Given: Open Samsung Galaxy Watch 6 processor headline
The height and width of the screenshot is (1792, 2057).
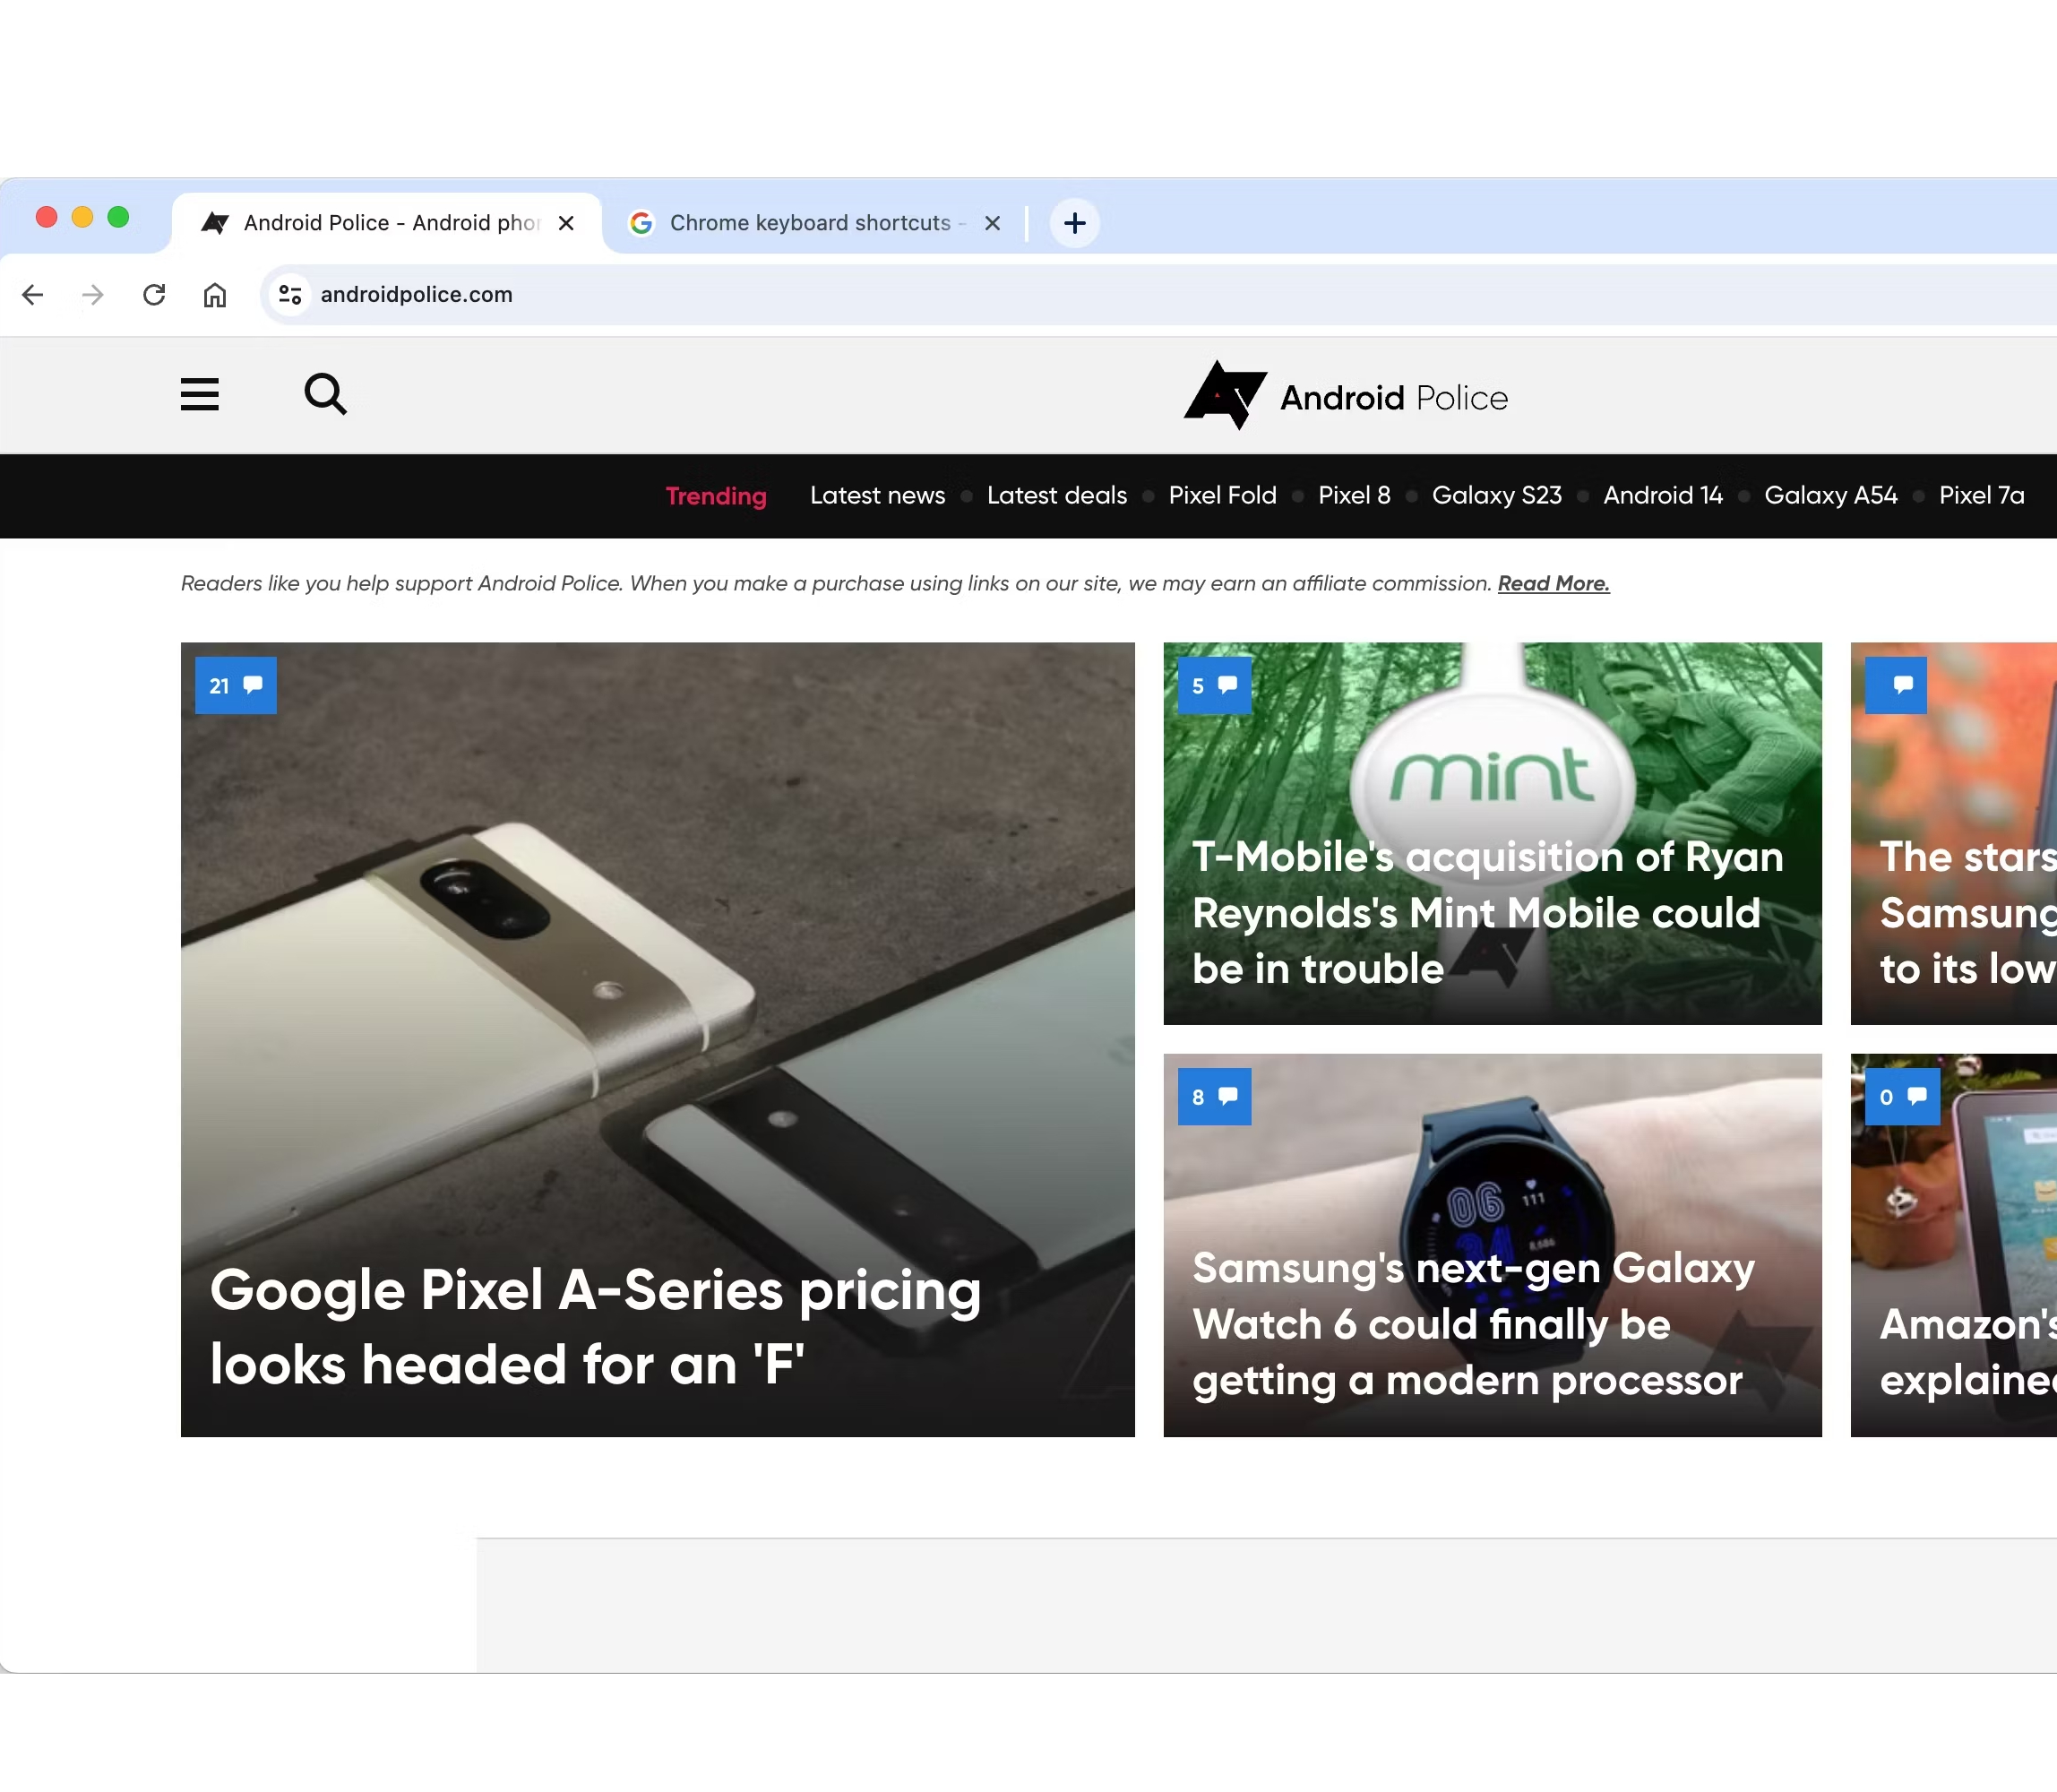Looking at the screenshot, I should click(x=1473, y=1324).
